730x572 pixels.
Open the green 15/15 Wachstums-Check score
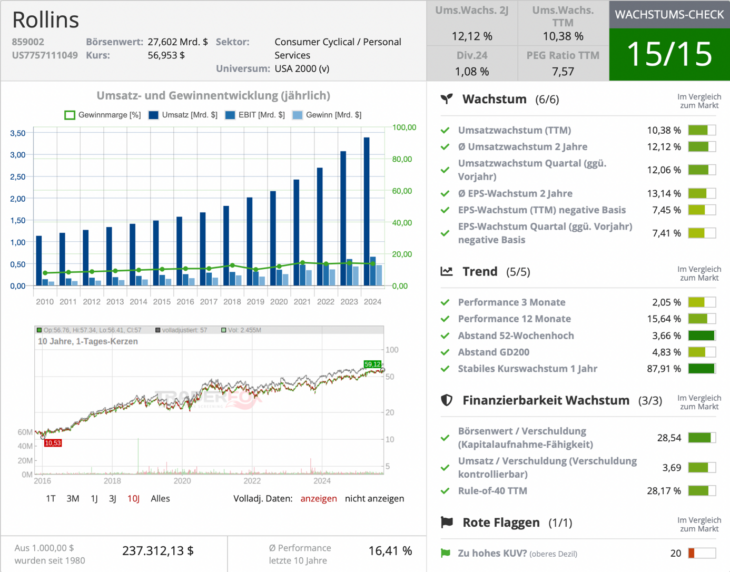[669, 54]
